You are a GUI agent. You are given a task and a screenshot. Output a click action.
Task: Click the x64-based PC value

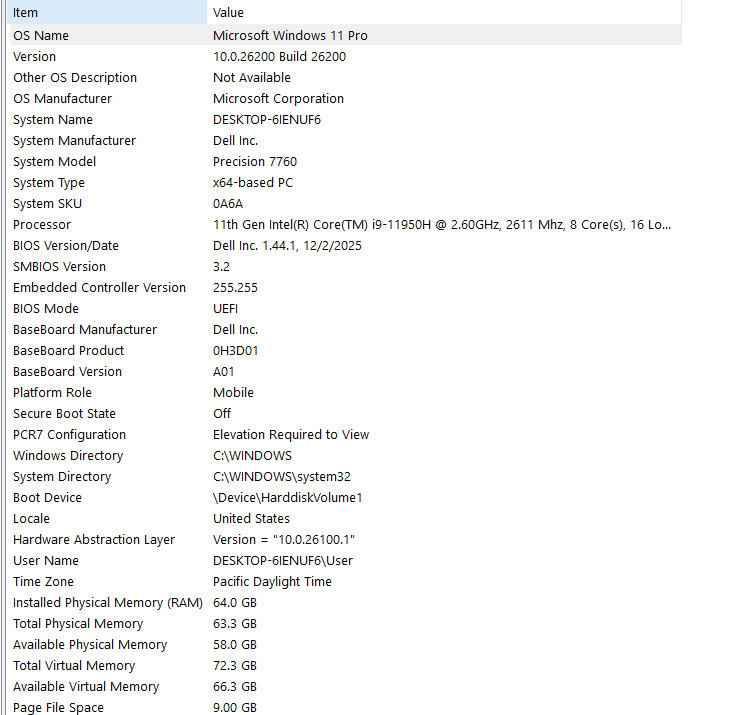pyautogui.click(x=253, y=183)
